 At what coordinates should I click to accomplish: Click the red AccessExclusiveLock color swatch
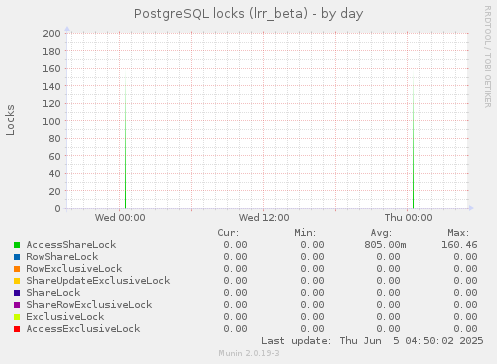click(17, 329)
